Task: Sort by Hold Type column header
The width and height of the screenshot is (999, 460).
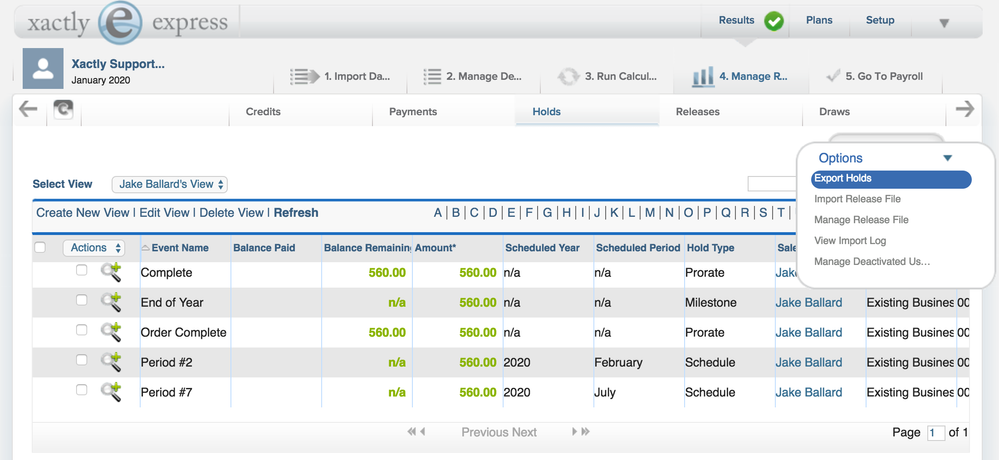Action: point(710,248)
